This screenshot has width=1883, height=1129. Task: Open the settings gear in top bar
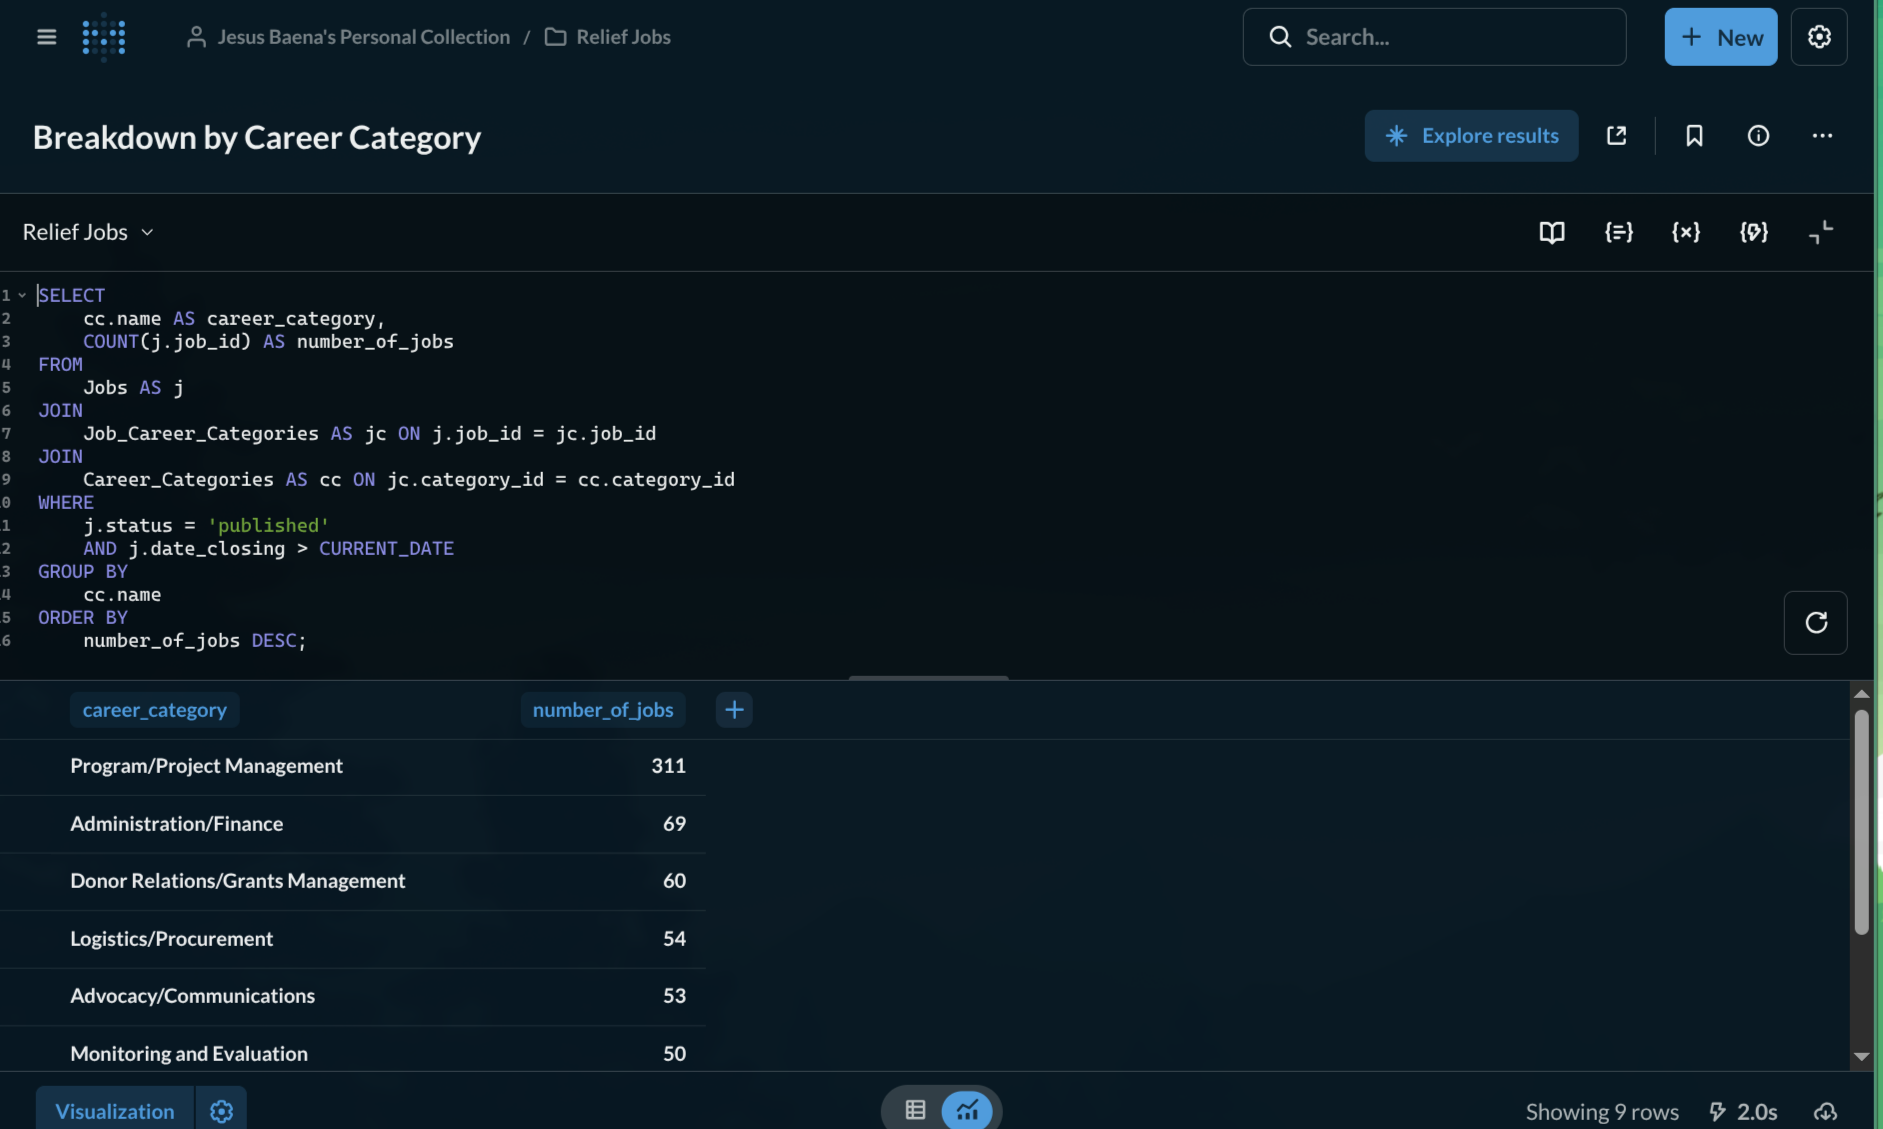point(1818,37)
